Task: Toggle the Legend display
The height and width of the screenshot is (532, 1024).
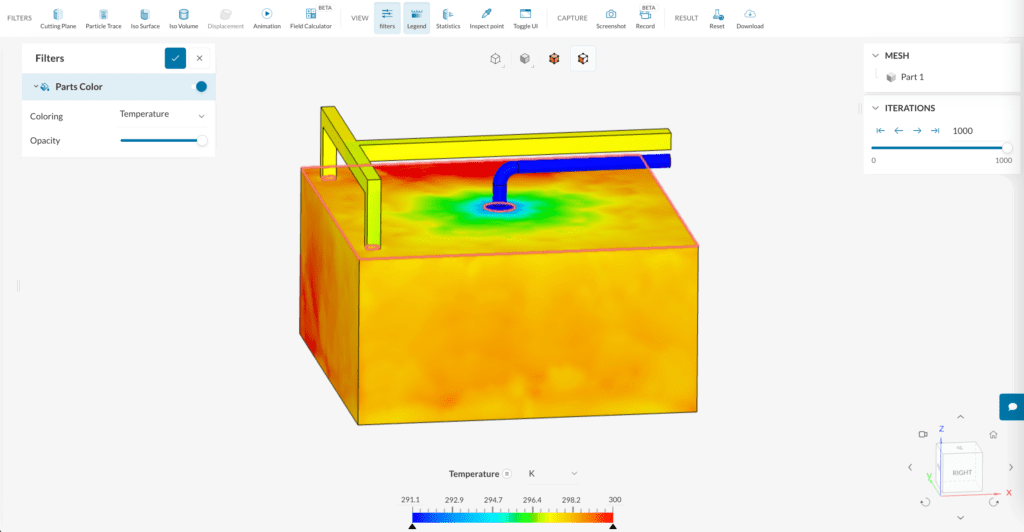Action: (416, 17)
